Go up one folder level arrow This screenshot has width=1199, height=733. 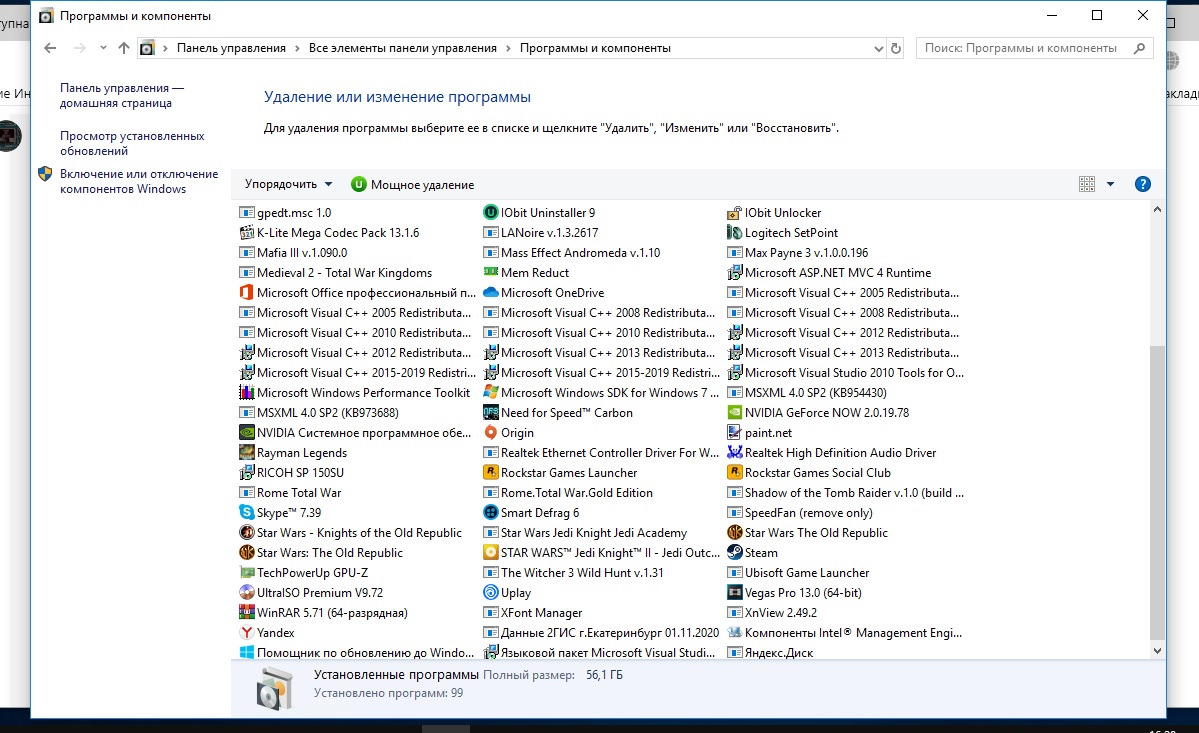(124, 48)
